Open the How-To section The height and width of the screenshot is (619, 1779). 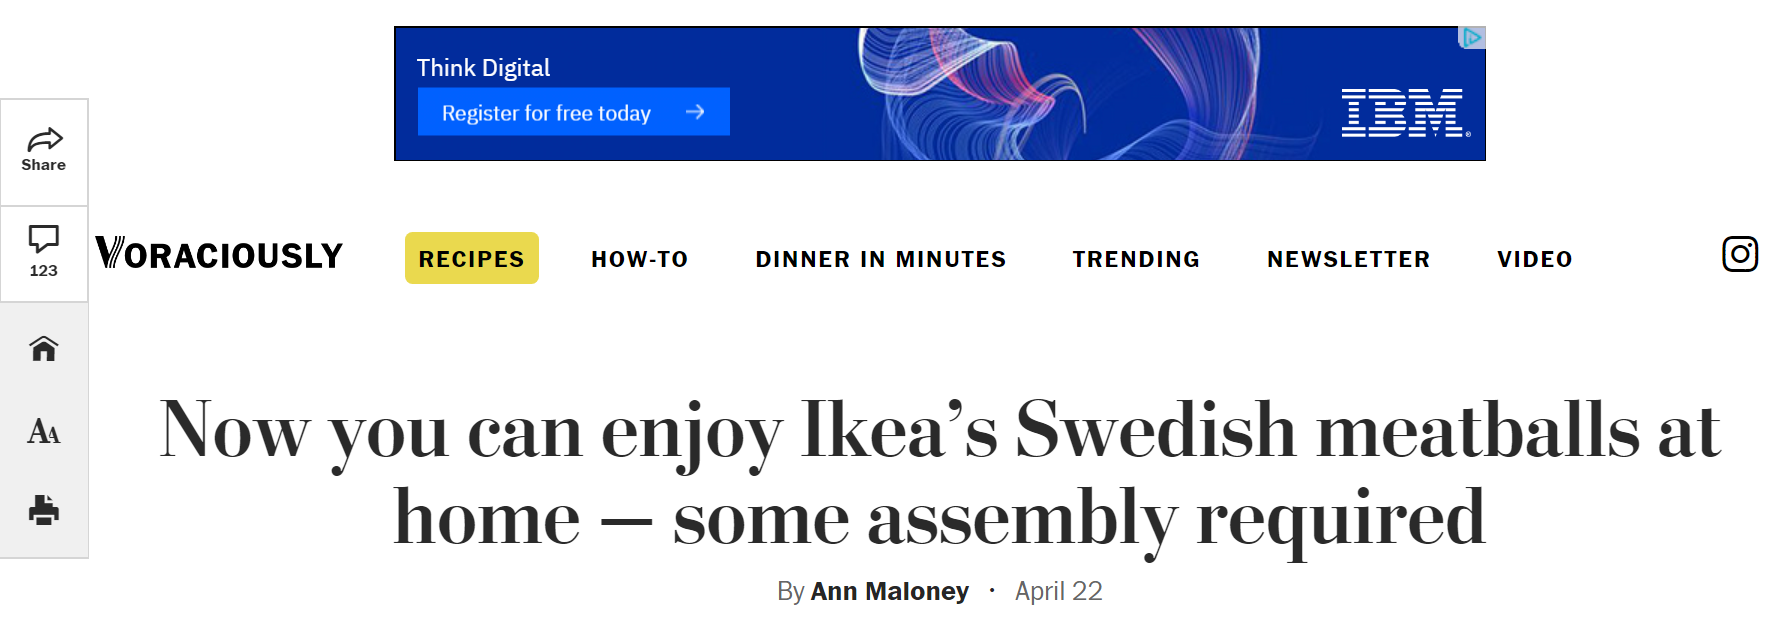tap(640, 259)
